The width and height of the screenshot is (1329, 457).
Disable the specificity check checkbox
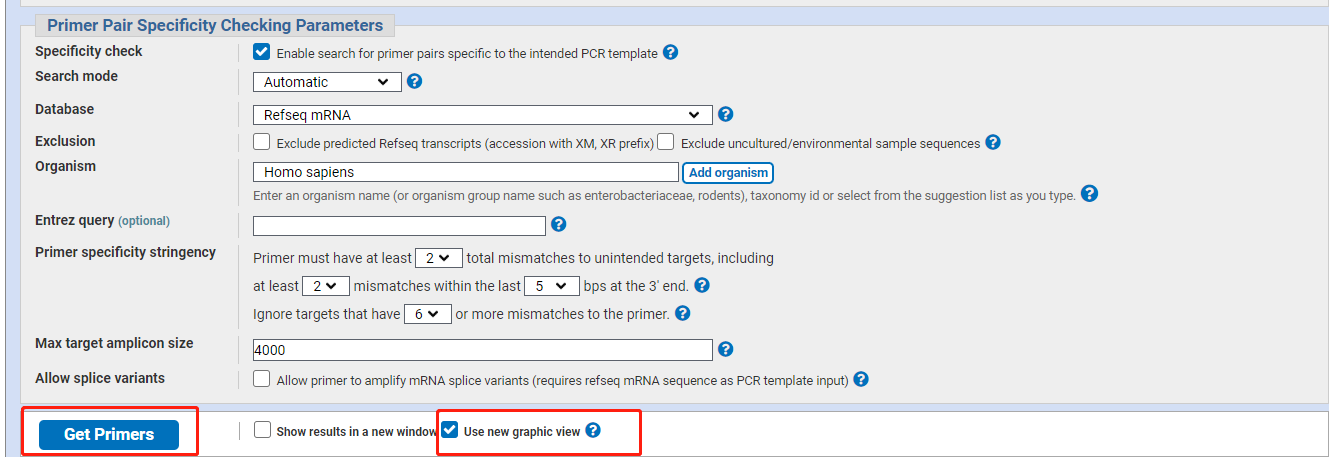pyautogui.click(x=262, y=52)
